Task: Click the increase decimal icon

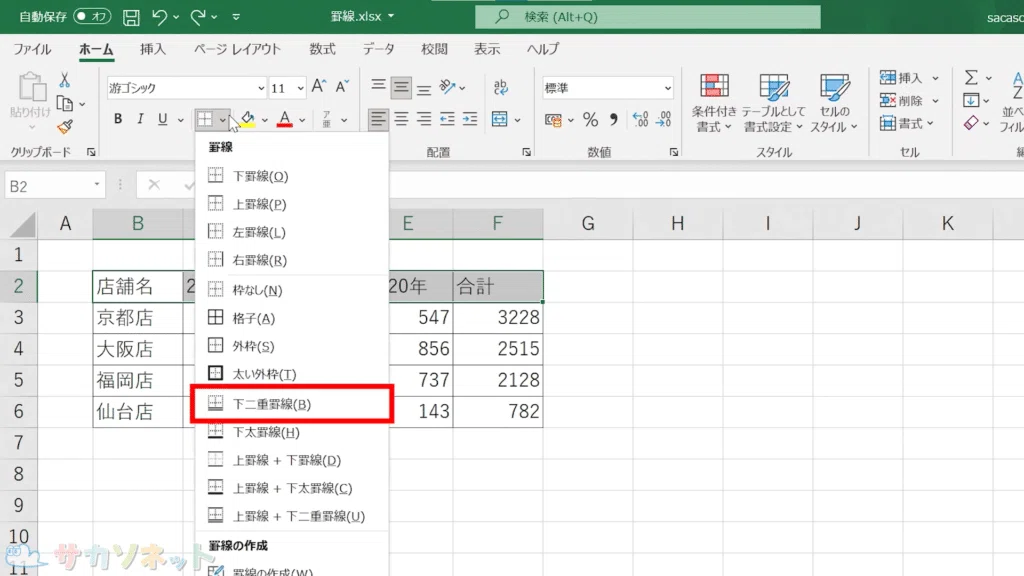Action: click(641, 119)
